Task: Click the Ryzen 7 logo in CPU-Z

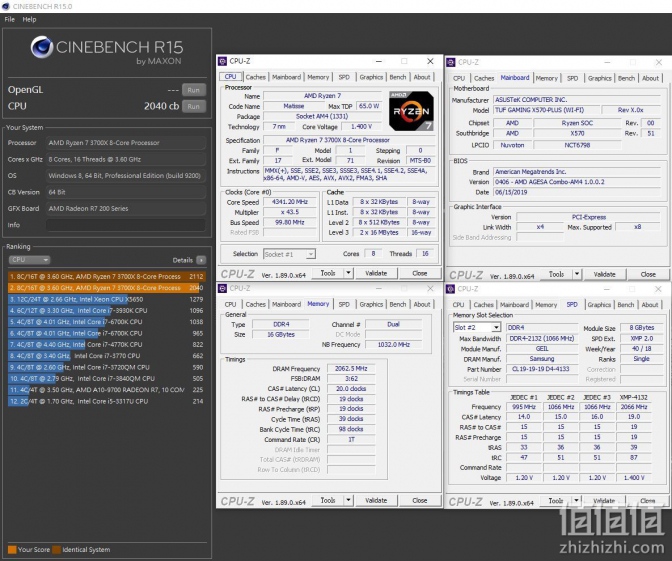Action: tap(411, 111)
